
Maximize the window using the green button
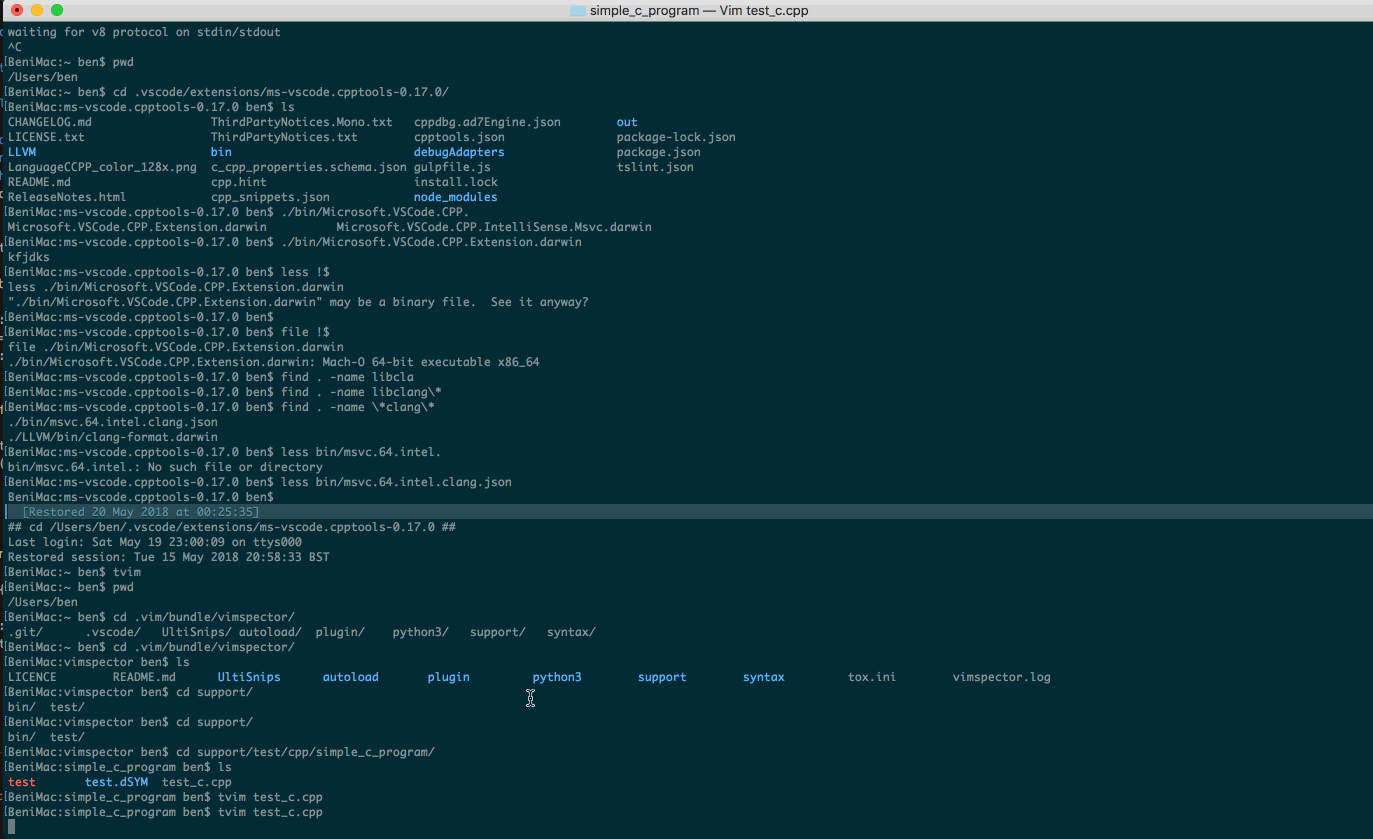[57, 10]
